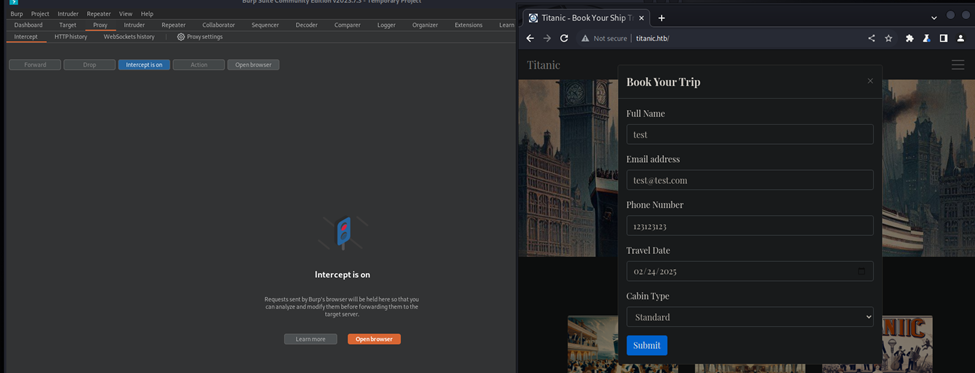Switch to the HTTP history tab

[x=71, y=37]
